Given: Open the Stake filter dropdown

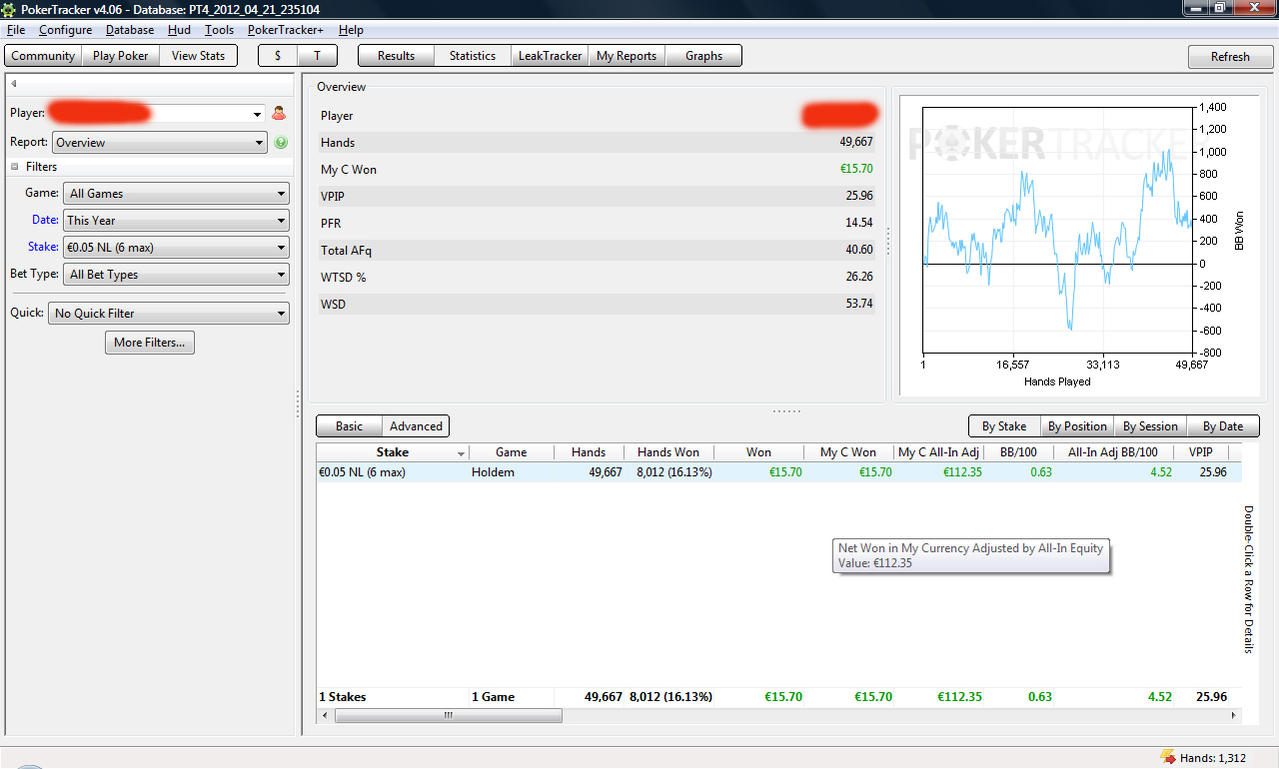Looking at the screenshot, I should tap(176, 248).
